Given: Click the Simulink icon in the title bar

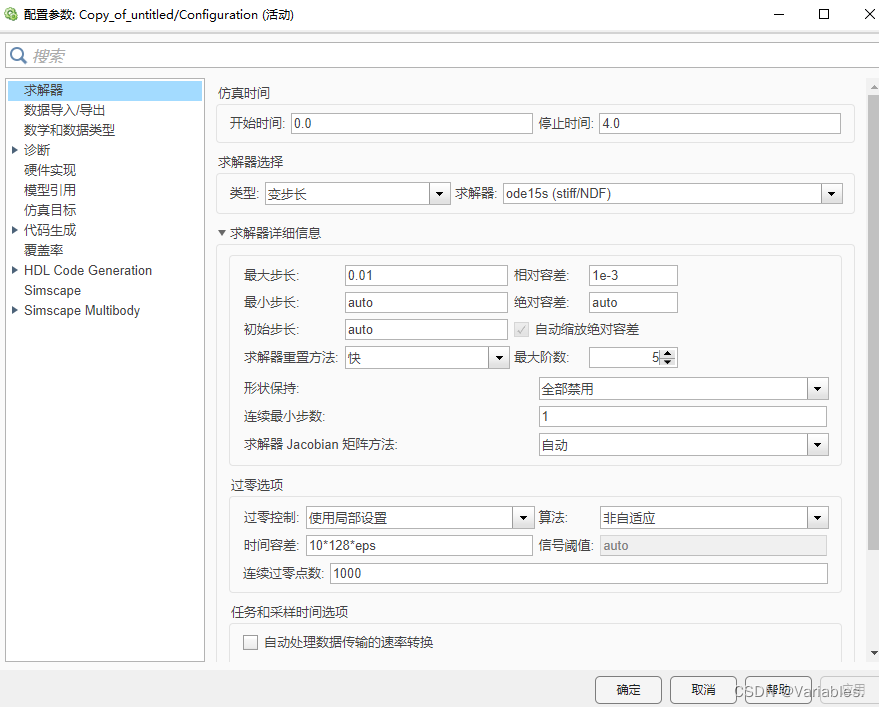Looking at the screenshot, I should [x=12, y=14].
